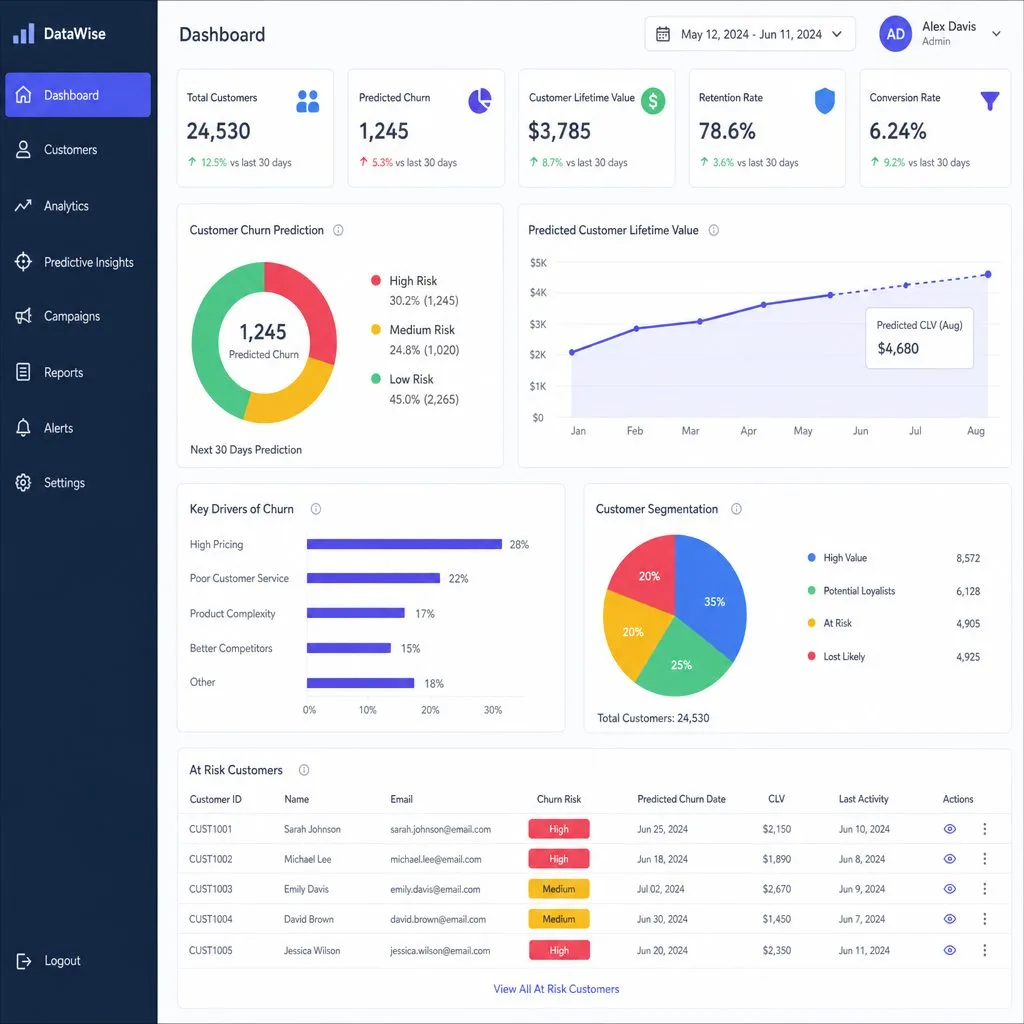Click info icon beside At Risk Customers

point(304,770)
